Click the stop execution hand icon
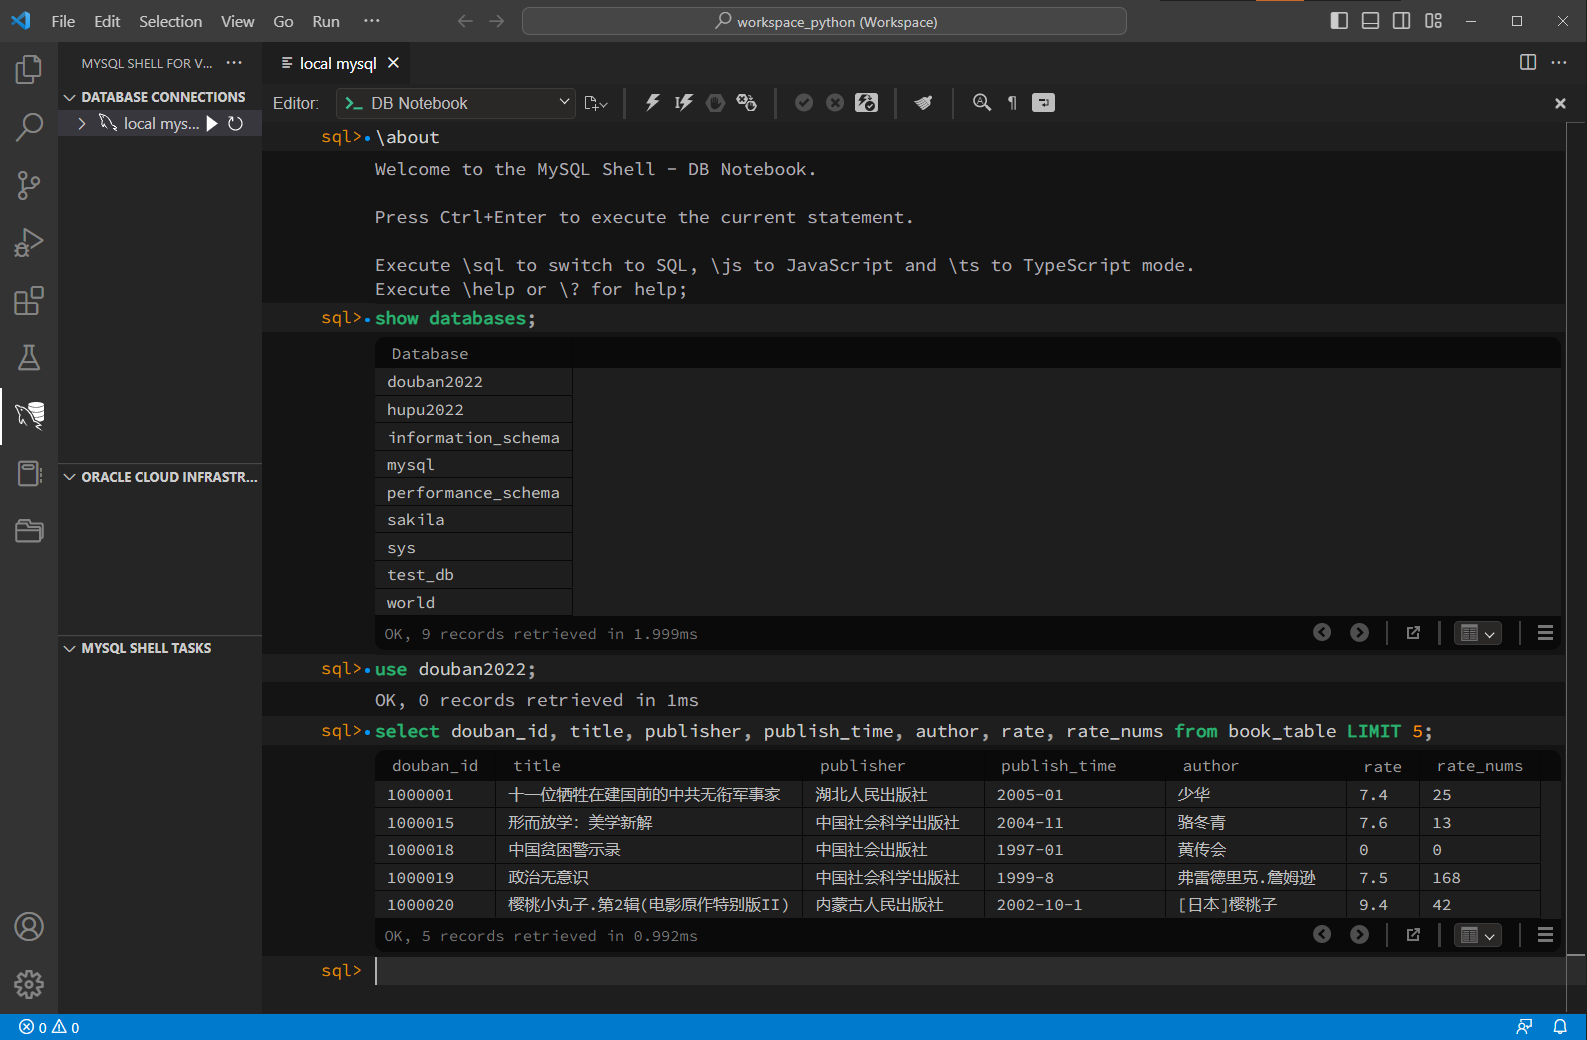1587x1040 pixels. (x=715, y=102)
